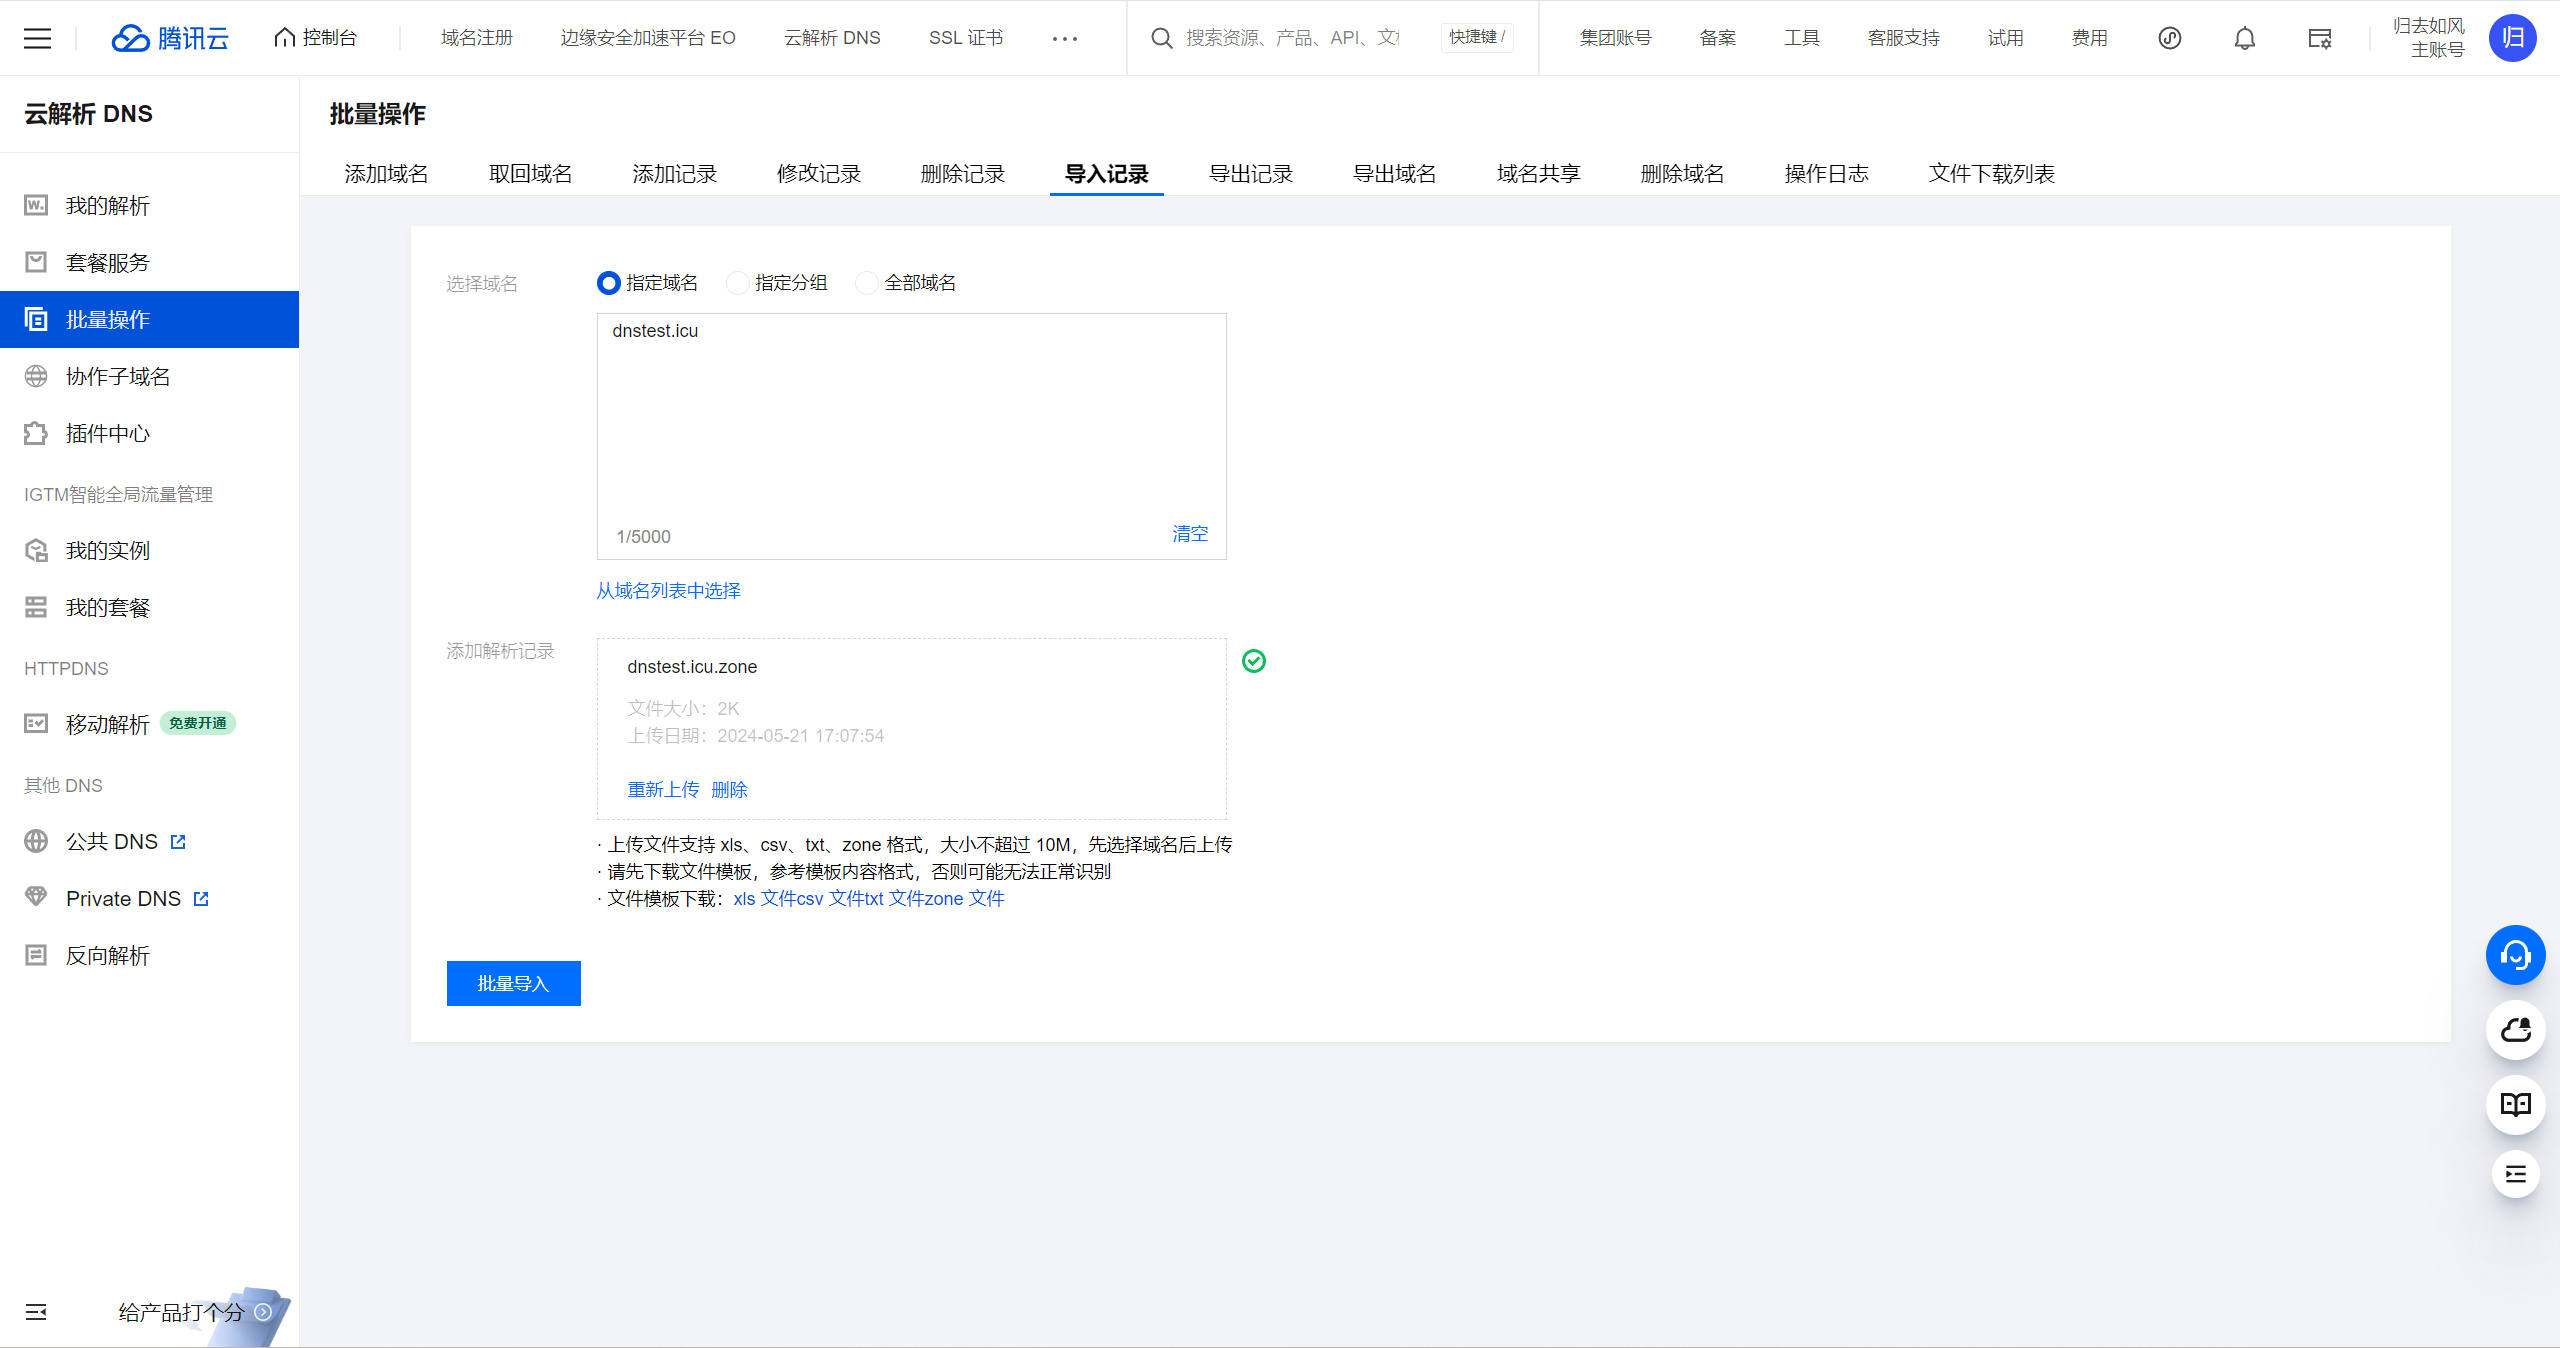Expand the 费用 menu in header

click(x=2089, y=38)
